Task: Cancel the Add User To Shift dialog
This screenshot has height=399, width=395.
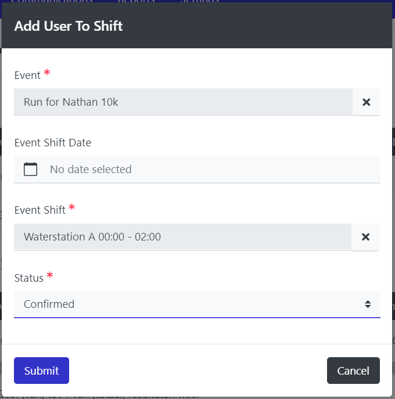Action: [353, 371]
